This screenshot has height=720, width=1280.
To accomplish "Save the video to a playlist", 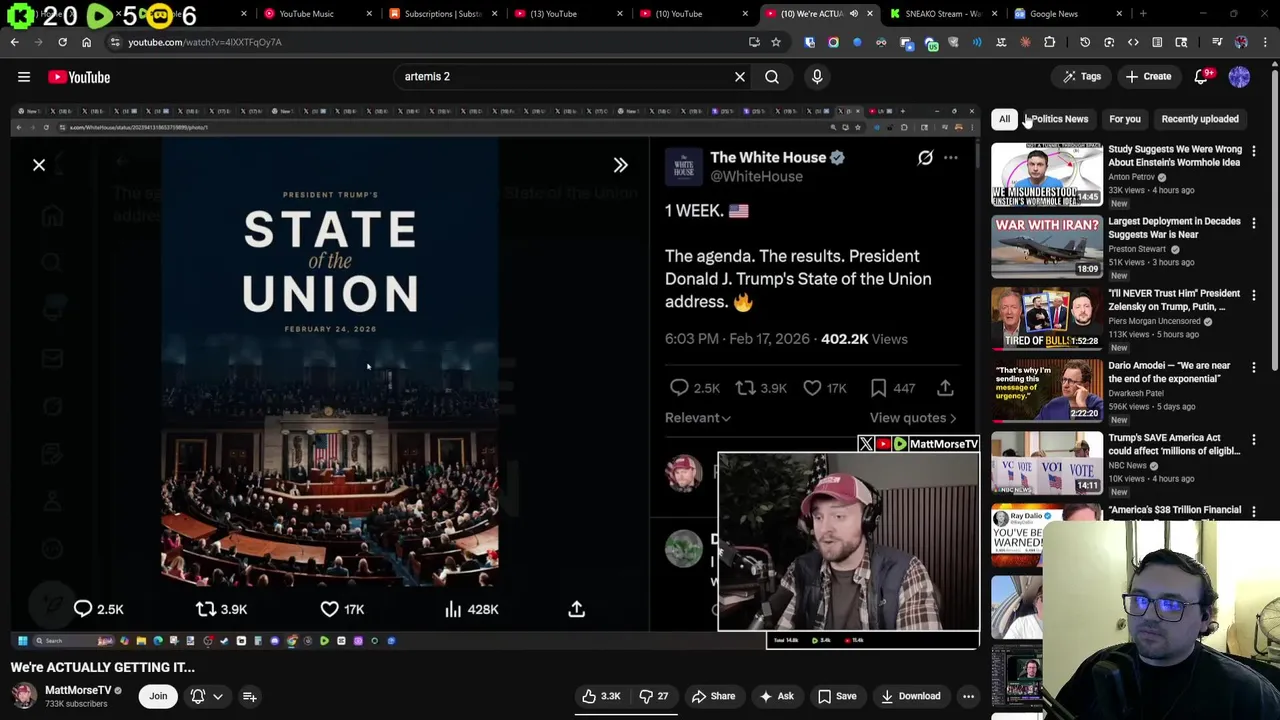I will [x=837, y=696].
